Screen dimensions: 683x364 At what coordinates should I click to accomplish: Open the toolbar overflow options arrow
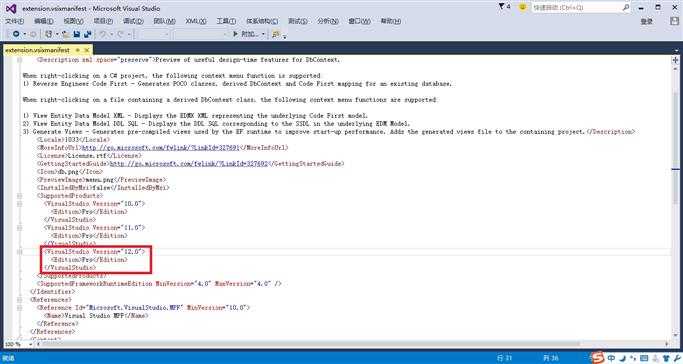[x=284, y=36]
